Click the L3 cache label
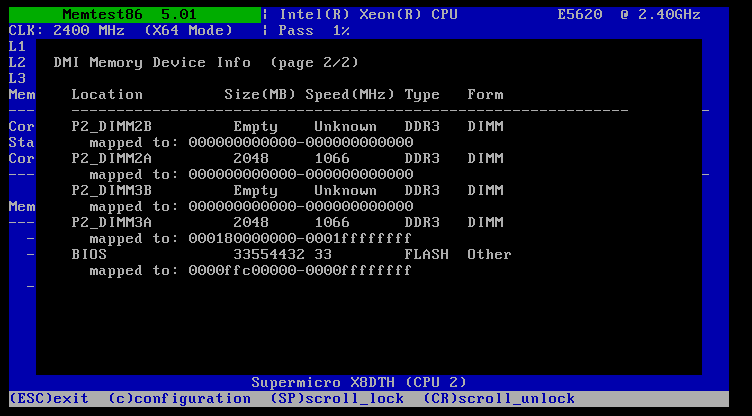 (x=17, y=78)
